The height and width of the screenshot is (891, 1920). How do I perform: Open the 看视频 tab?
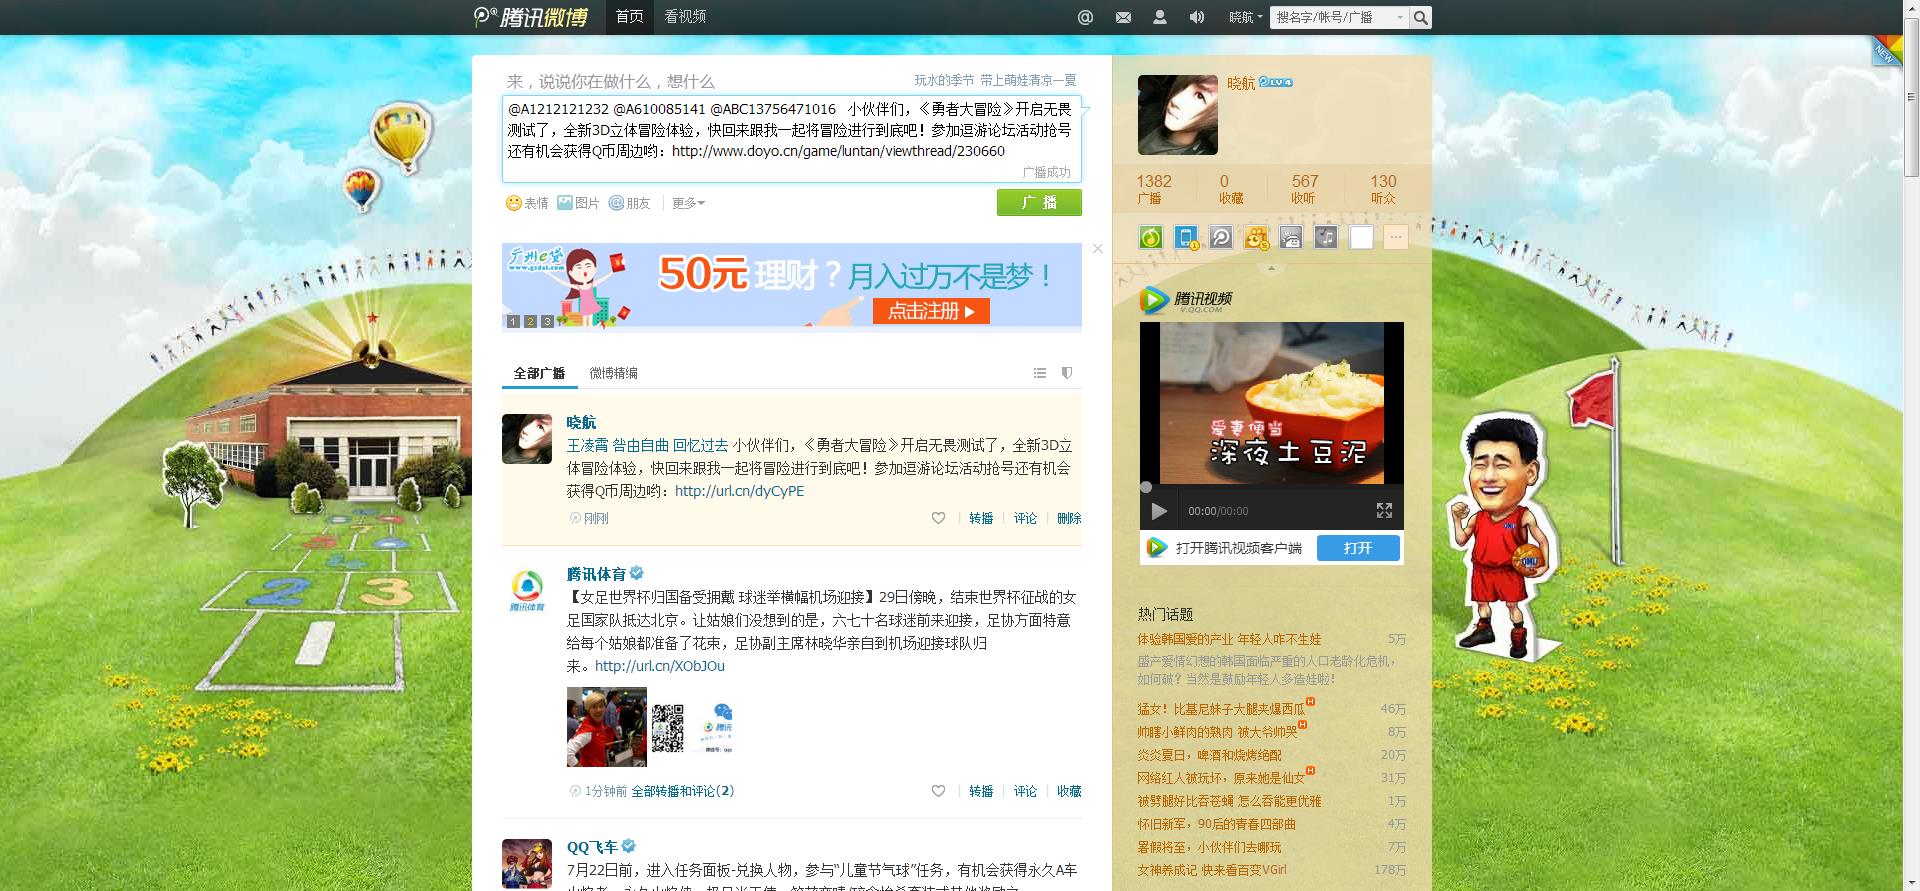(685, 17)
